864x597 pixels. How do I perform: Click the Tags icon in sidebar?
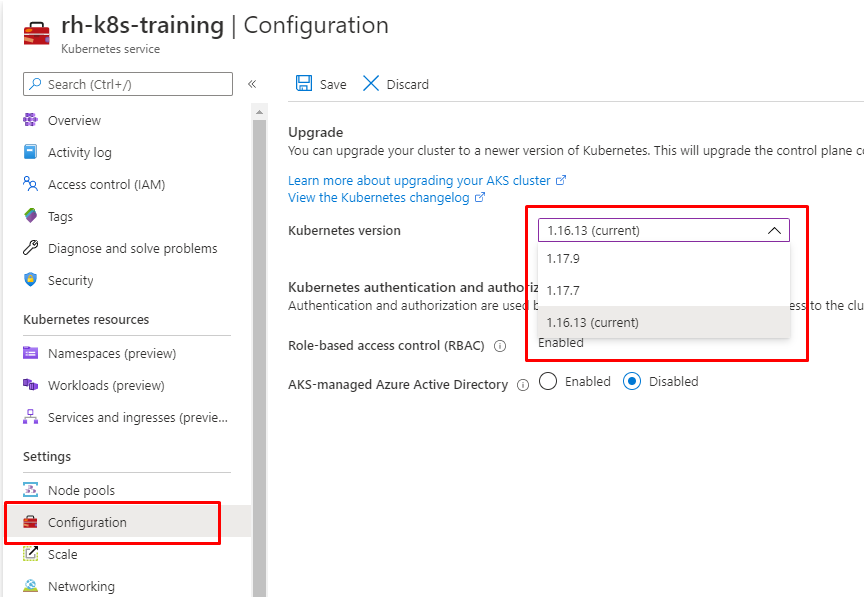coord(30,216)
